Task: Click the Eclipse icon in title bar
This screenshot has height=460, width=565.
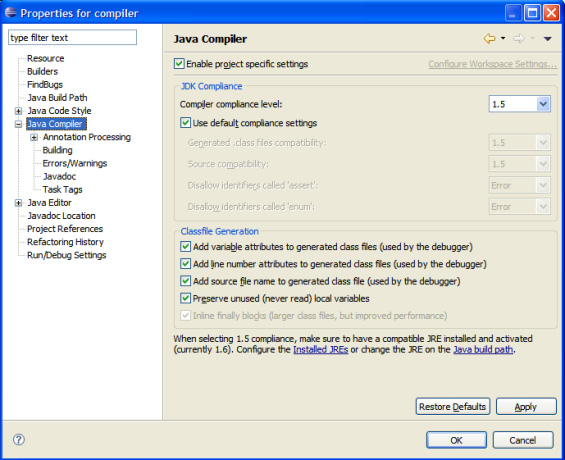Action: [10, 13]
